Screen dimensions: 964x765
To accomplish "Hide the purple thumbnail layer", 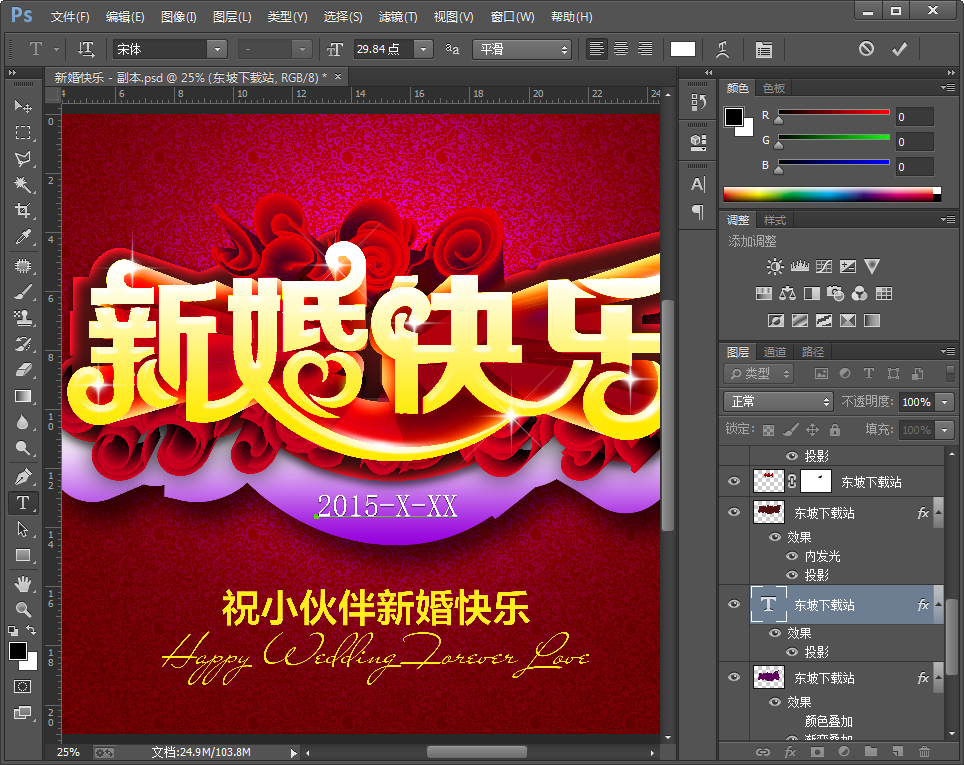I will coord(734,677).
